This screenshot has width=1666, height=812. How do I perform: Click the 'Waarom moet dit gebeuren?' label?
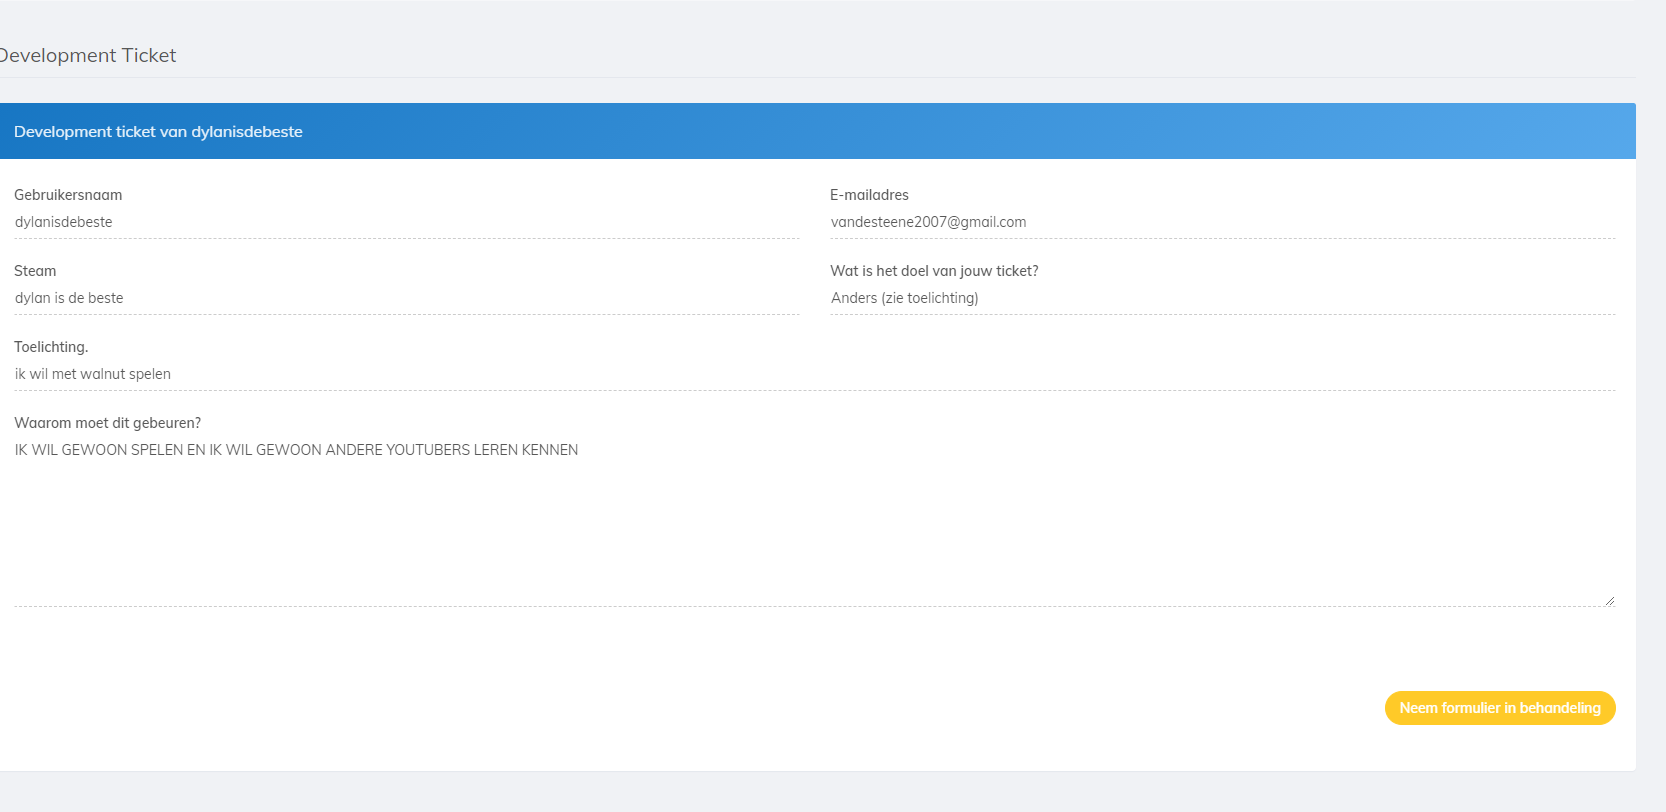(107, 423)
